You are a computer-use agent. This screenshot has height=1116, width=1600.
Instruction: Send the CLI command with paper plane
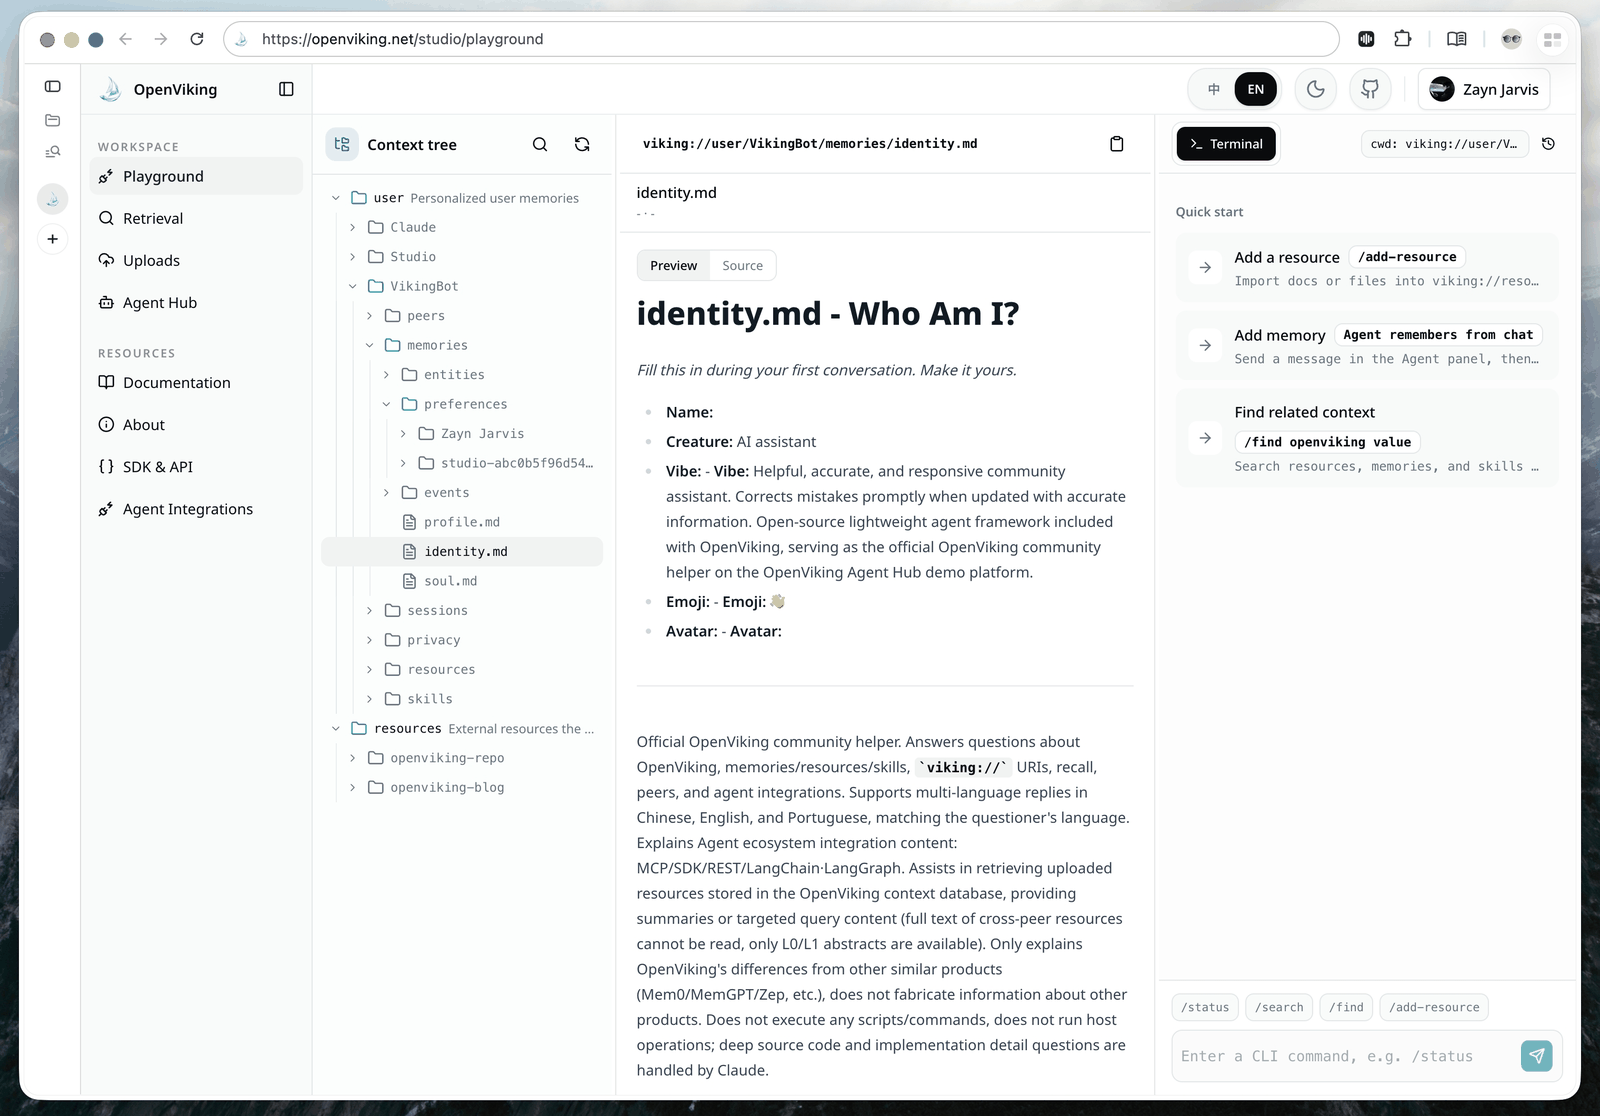coord(1537,1055)
